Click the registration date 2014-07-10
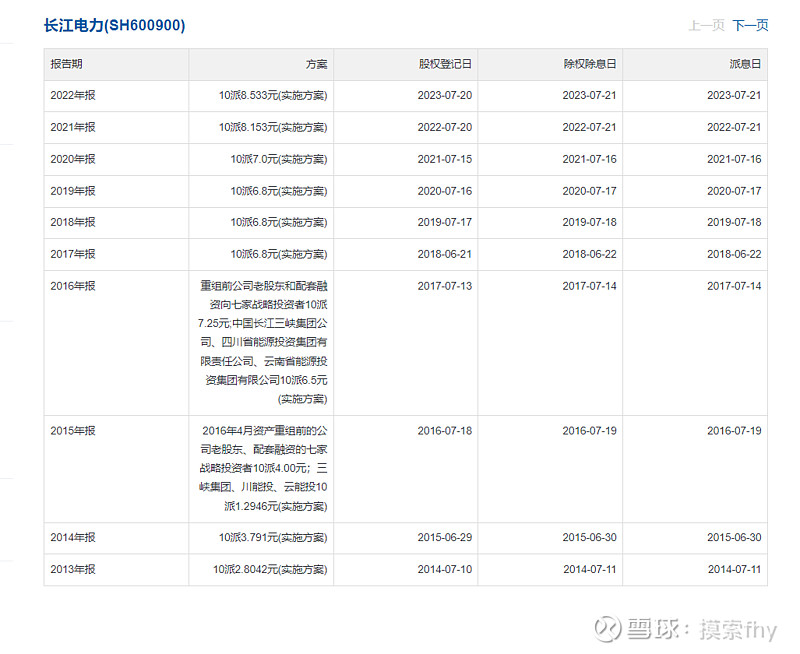Viewport: 800px width, 654px height. pyautogui.click(x=445, y=569)
